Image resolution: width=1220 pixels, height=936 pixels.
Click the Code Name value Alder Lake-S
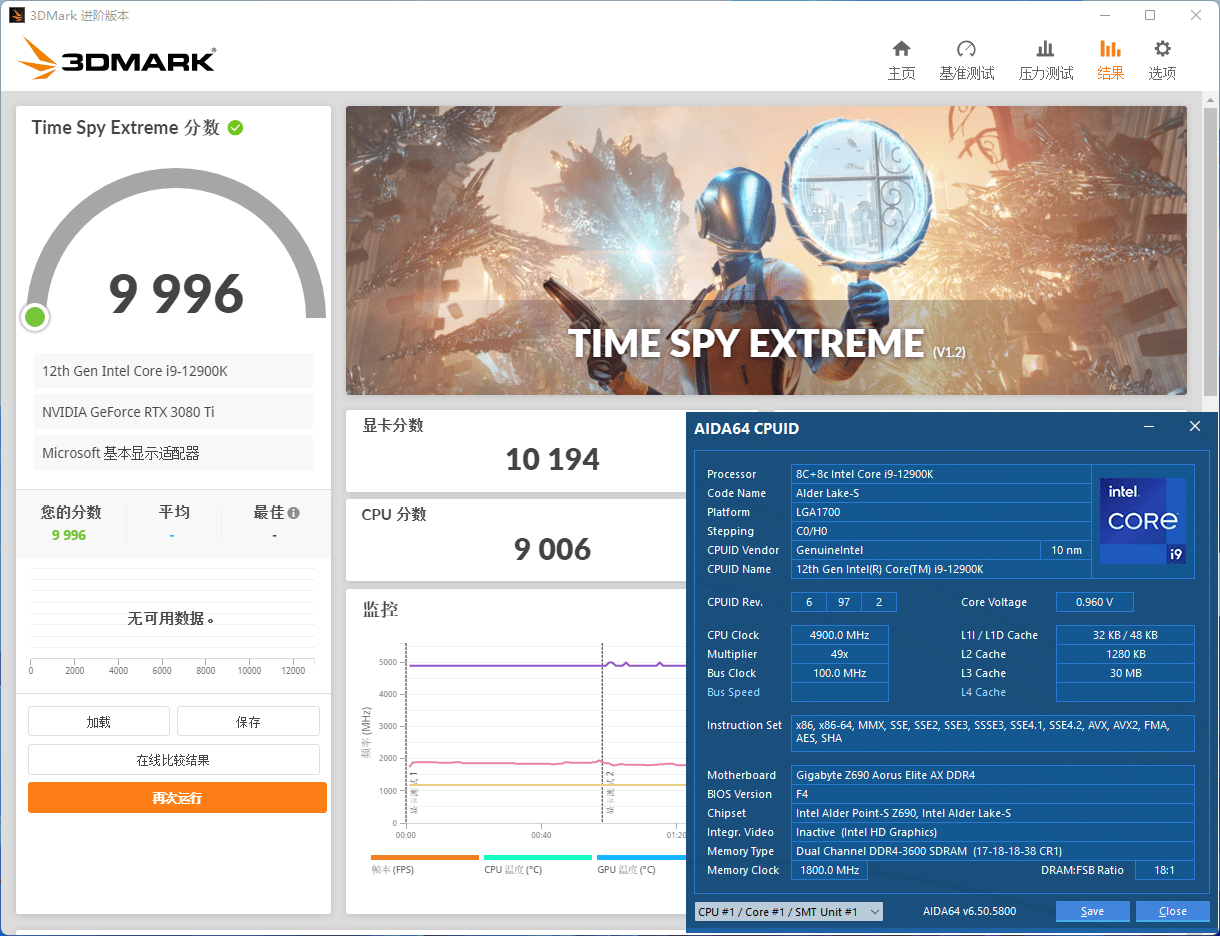click(940, 493)
